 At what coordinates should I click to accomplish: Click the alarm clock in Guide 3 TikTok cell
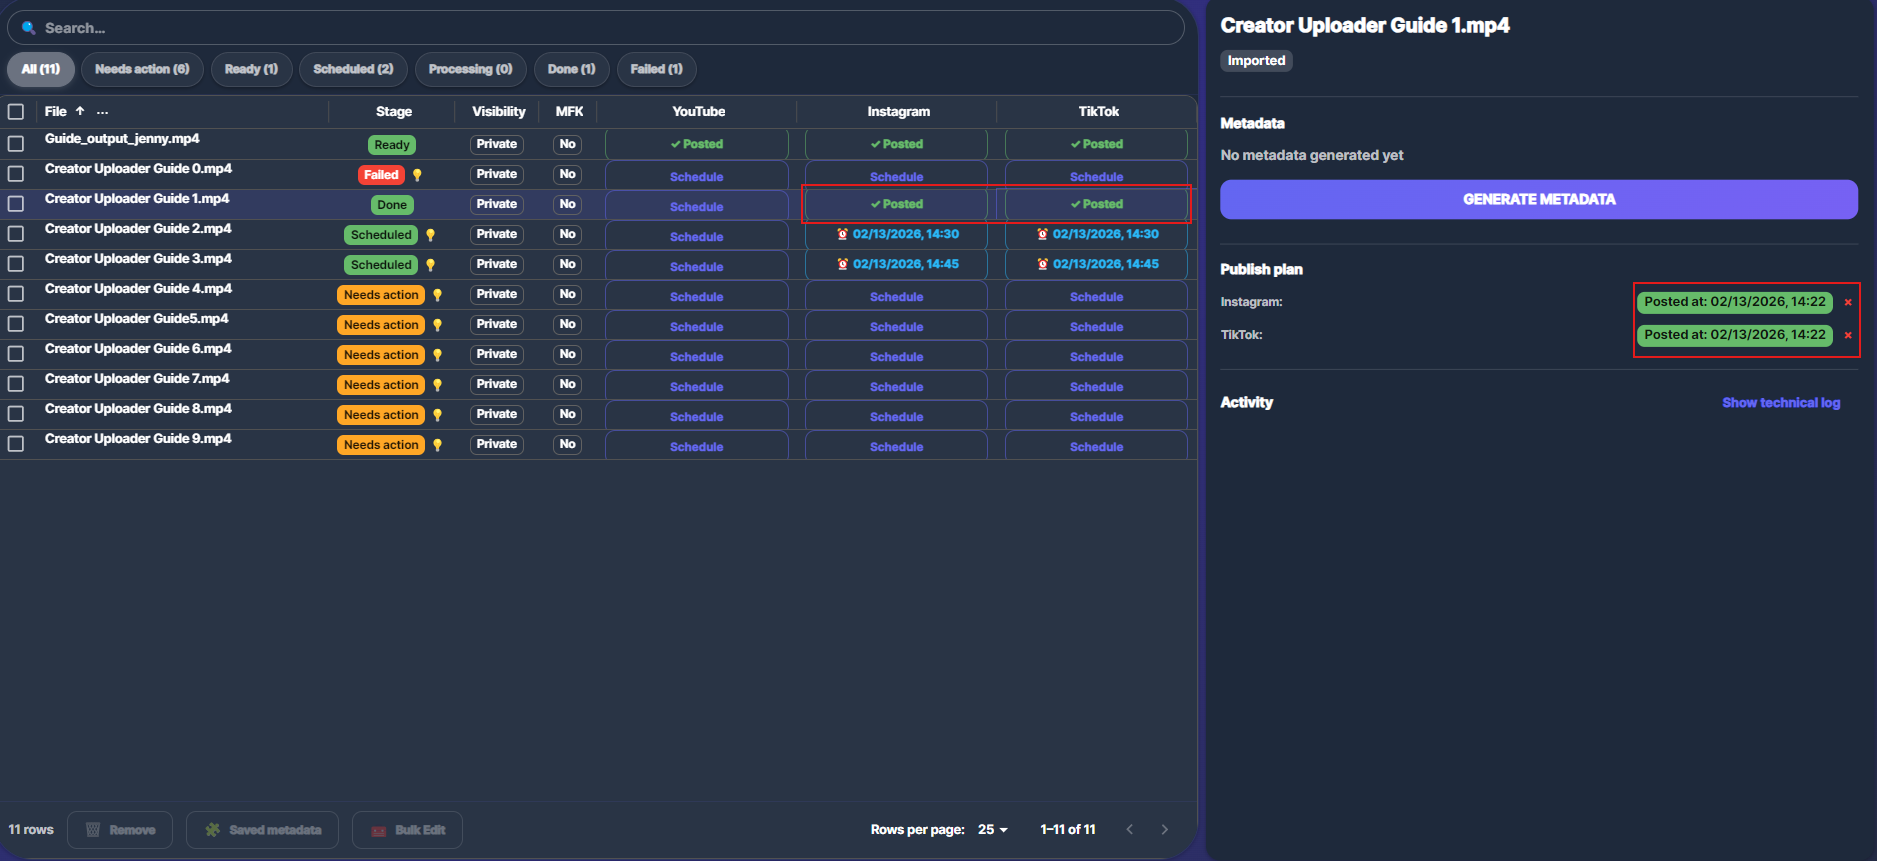coord(1042,265)
